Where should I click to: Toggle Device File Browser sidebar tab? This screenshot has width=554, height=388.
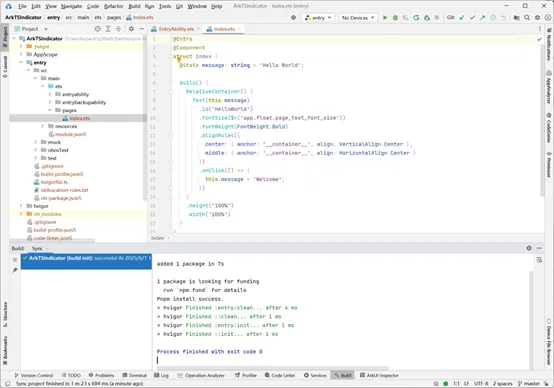click(x=549, y=342)
